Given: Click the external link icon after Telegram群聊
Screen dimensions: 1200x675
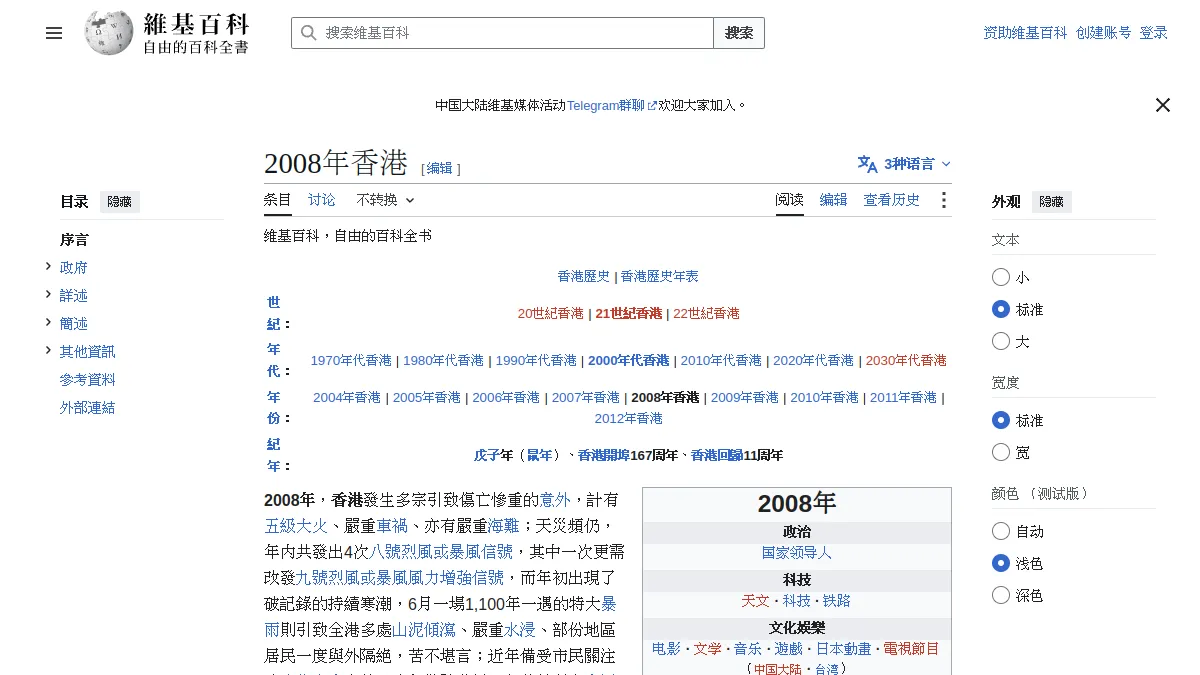Looking at the screenshot, I should pos(652,105).
